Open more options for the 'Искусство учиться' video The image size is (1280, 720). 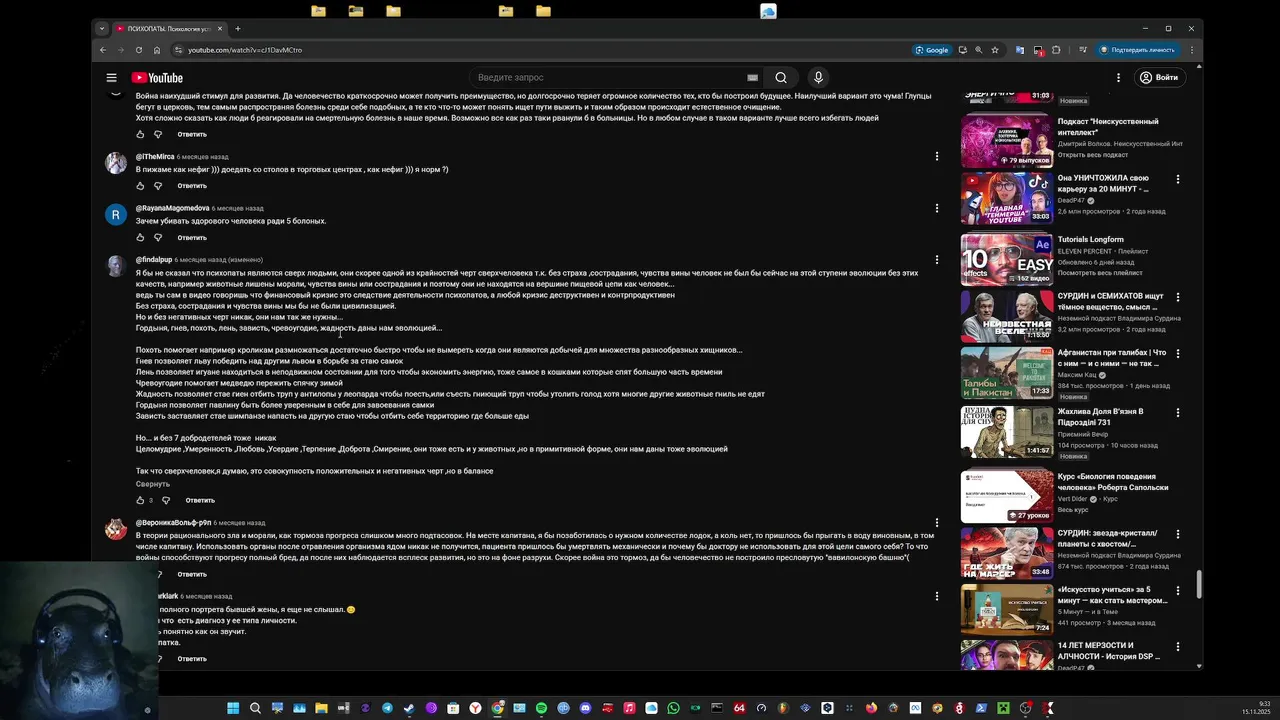pos(1177,590)
